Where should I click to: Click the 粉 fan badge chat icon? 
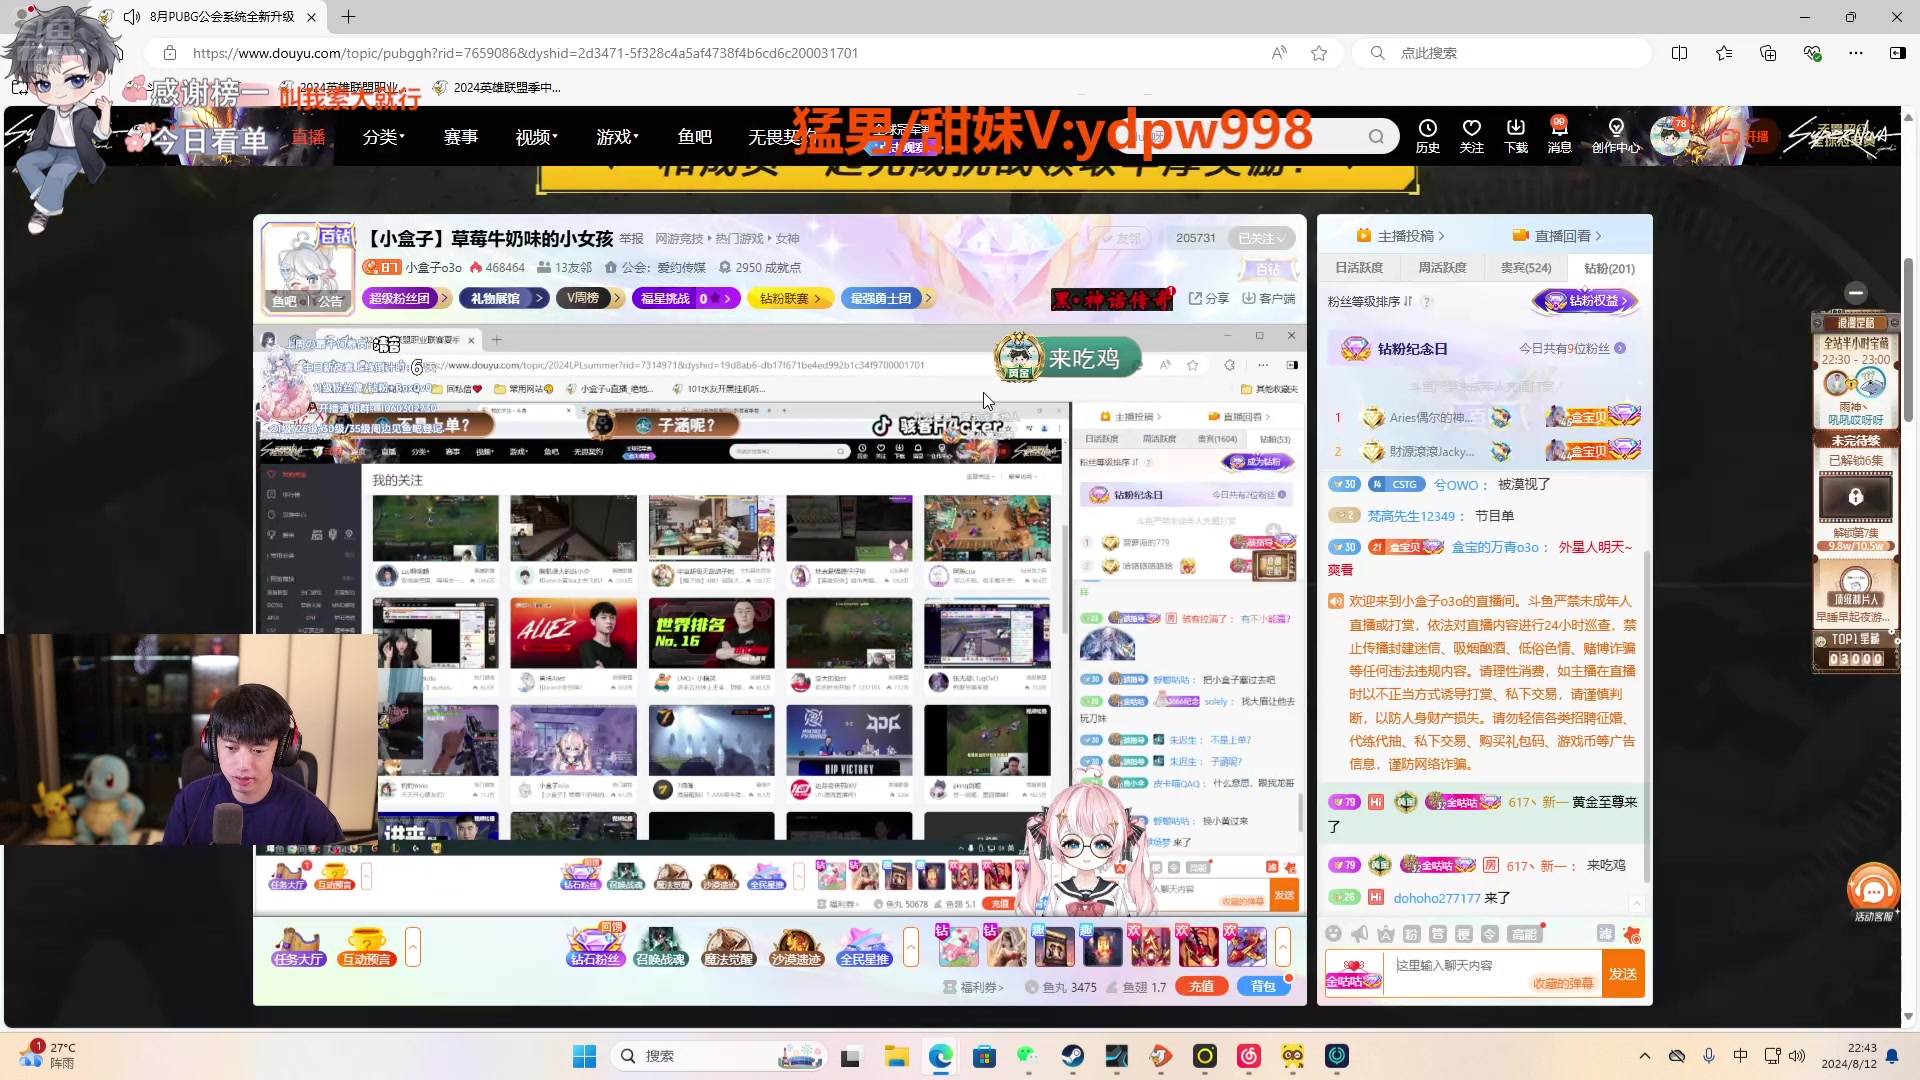pyautogui.click(x=1411, y=933)
